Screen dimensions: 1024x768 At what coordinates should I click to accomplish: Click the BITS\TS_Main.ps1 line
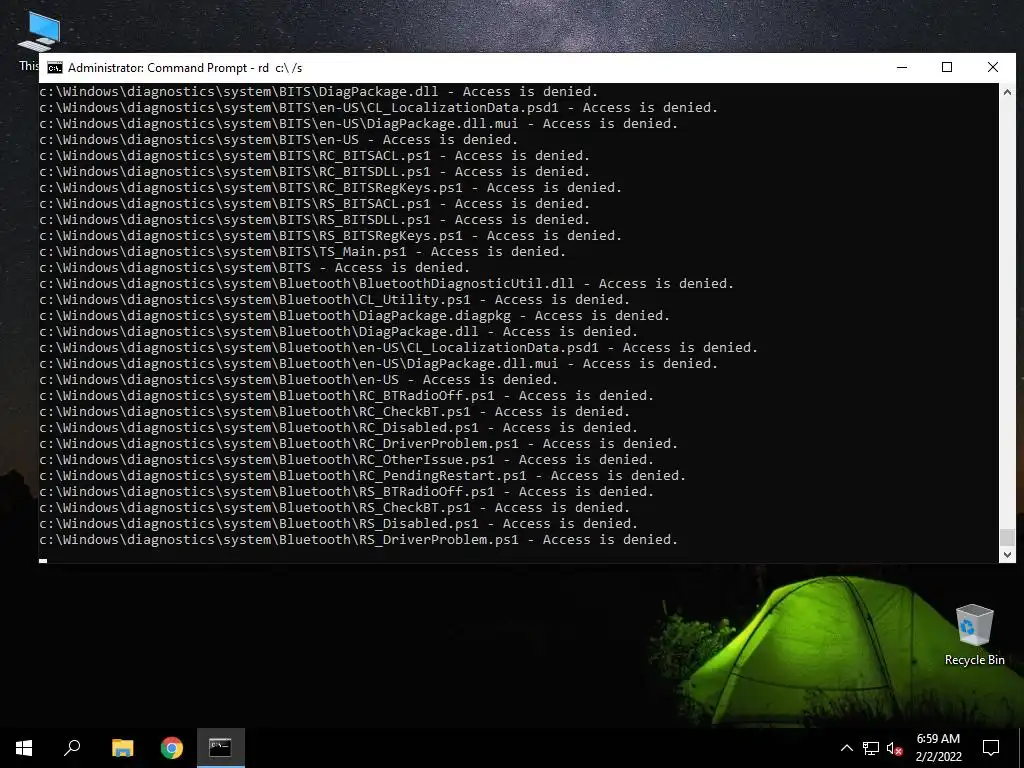[x=302, y=251]
